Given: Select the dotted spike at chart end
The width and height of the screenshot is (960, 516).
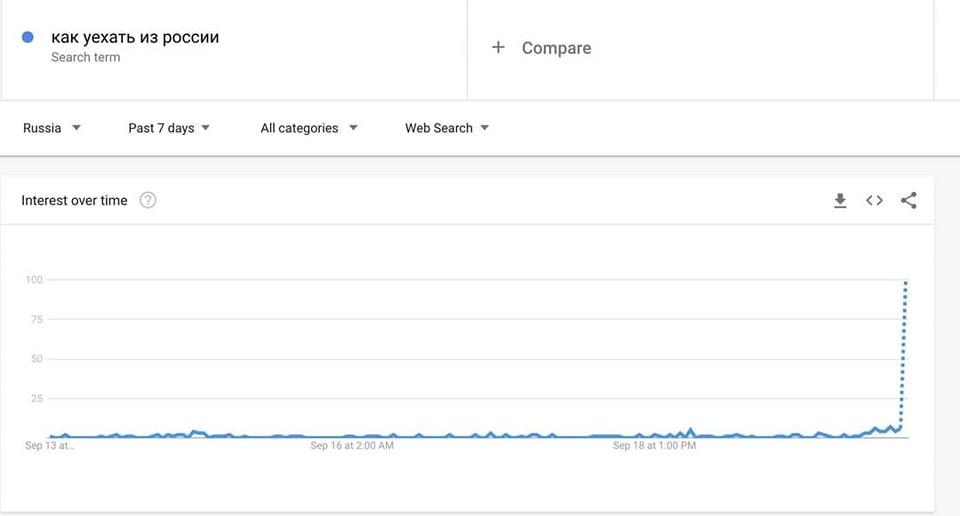Looking at the screenshot, I should pyautogui.click(x=904, y=355).
